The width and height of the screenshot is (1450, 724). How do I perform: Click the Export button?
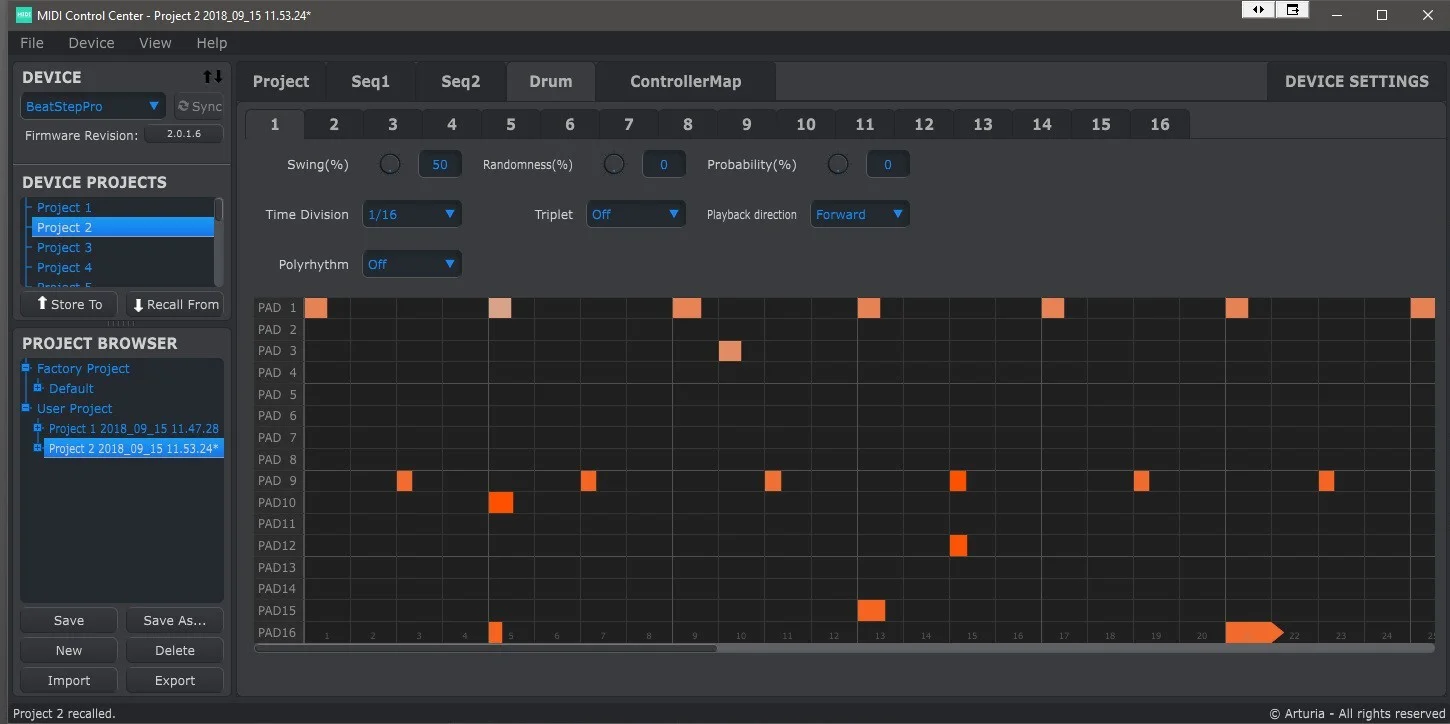tap(174, 680)
